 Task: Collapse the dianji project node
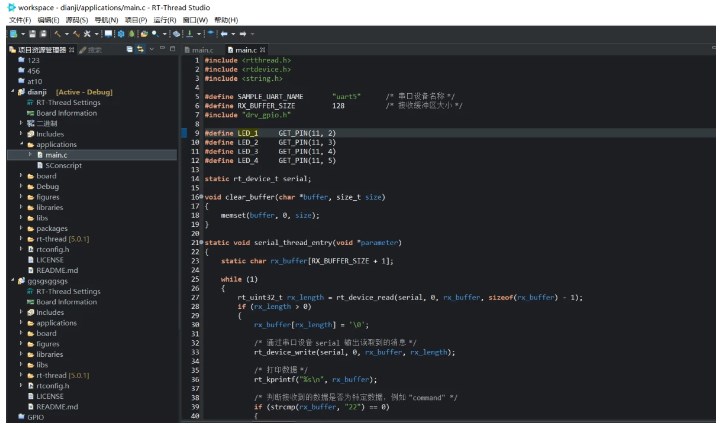(12, 92)
